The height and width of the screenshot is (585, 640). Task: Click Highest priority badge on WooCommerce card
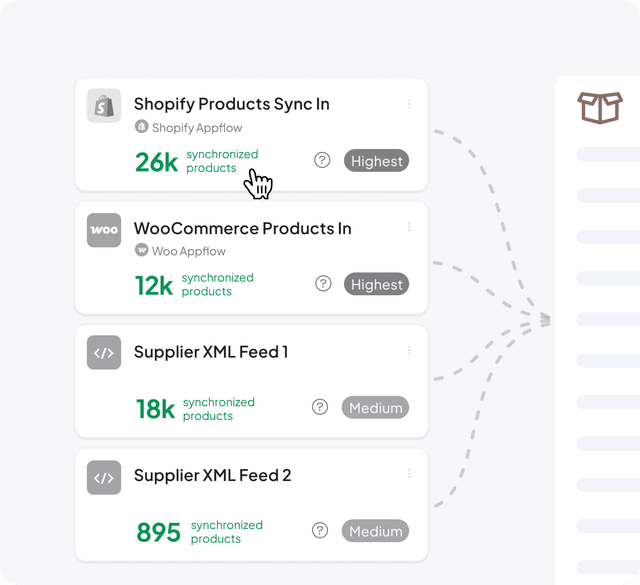376,284
